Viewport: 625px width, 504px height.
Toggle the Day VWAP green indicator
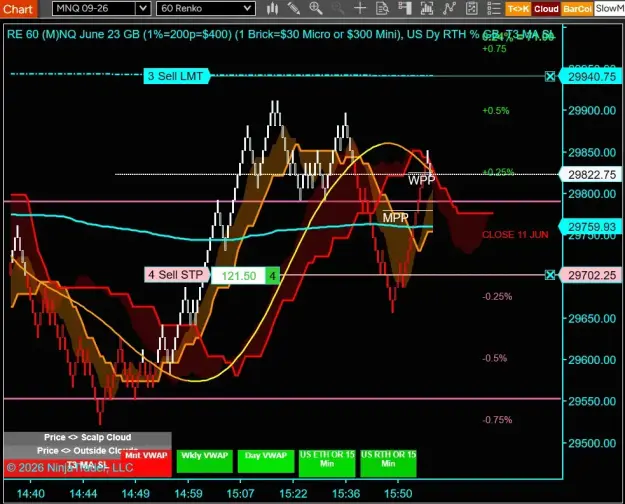coord(266,461)
